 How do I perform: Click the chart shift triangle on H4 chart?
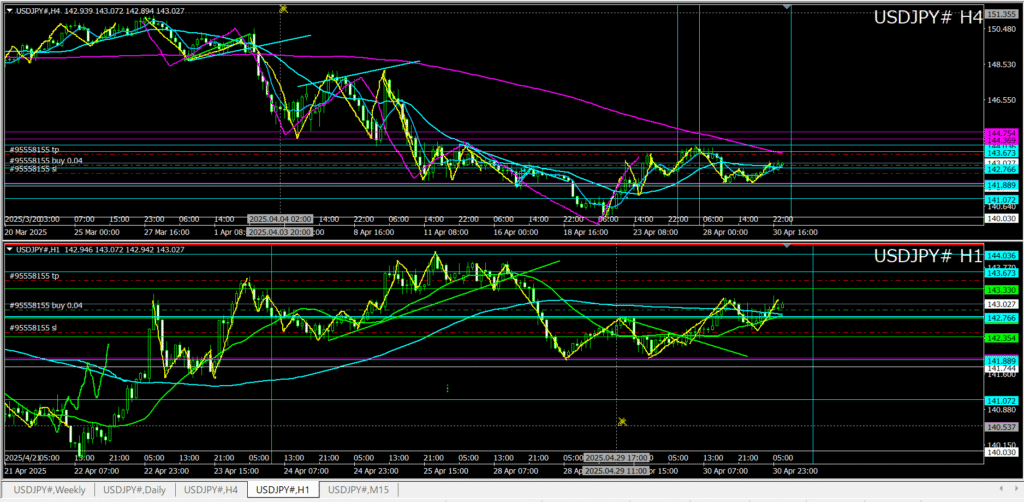point(787,7)
